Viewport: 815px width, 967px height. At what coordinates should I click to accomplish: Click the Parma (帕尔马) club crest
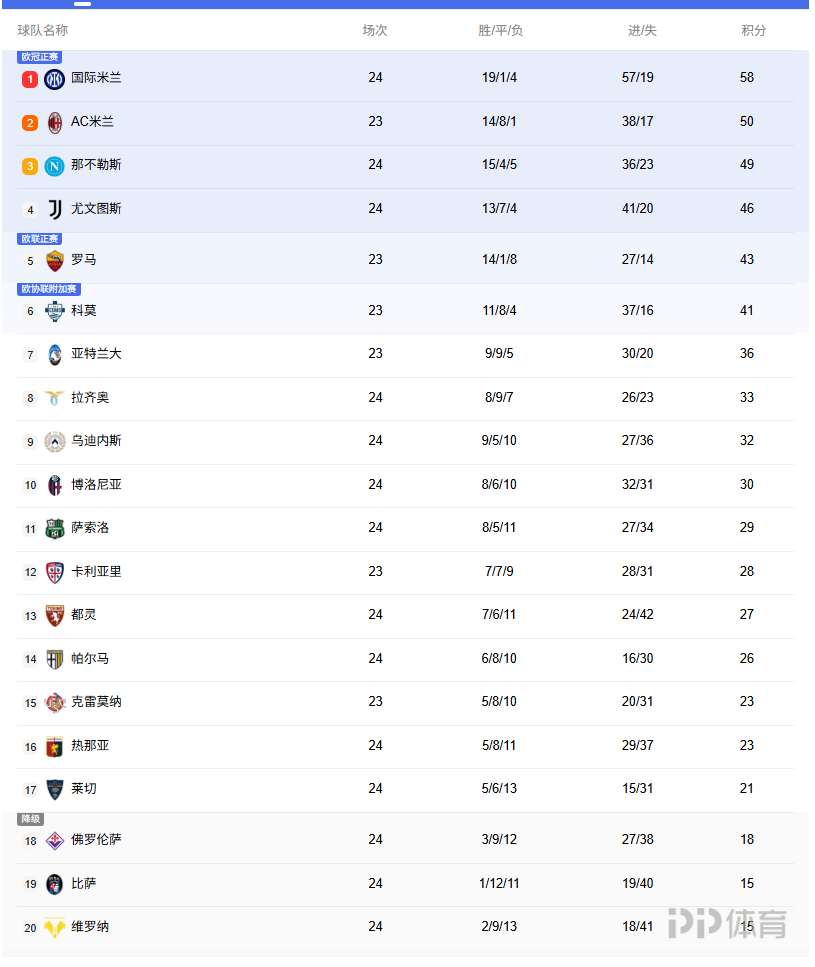(55, 659)
